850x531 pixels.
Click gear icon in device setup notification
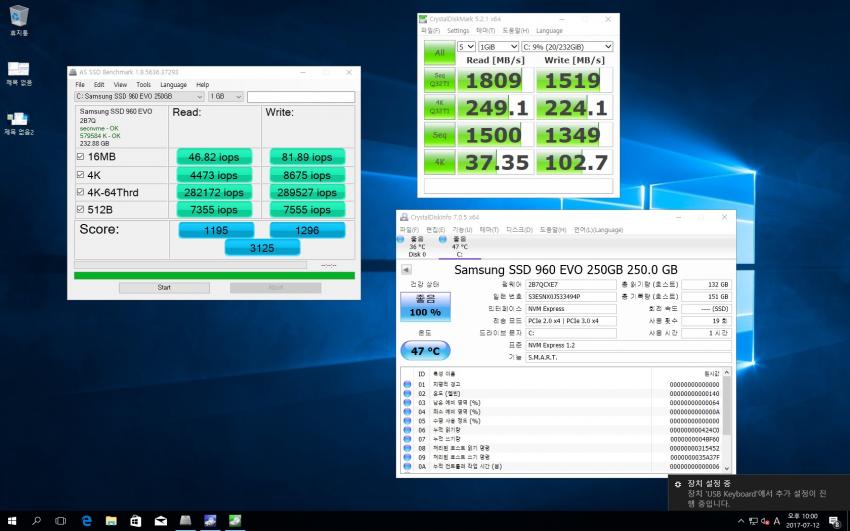click(678, 484)
